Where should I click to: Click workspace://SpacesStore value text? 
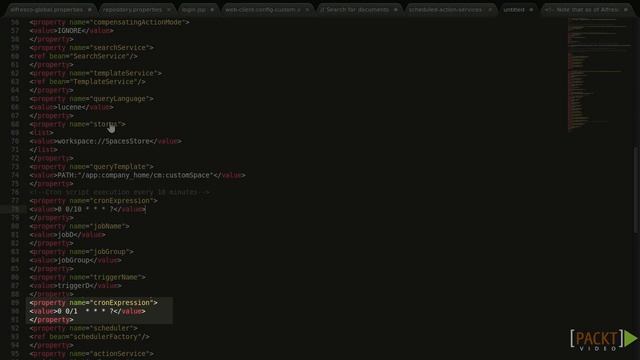coord(103,141)
